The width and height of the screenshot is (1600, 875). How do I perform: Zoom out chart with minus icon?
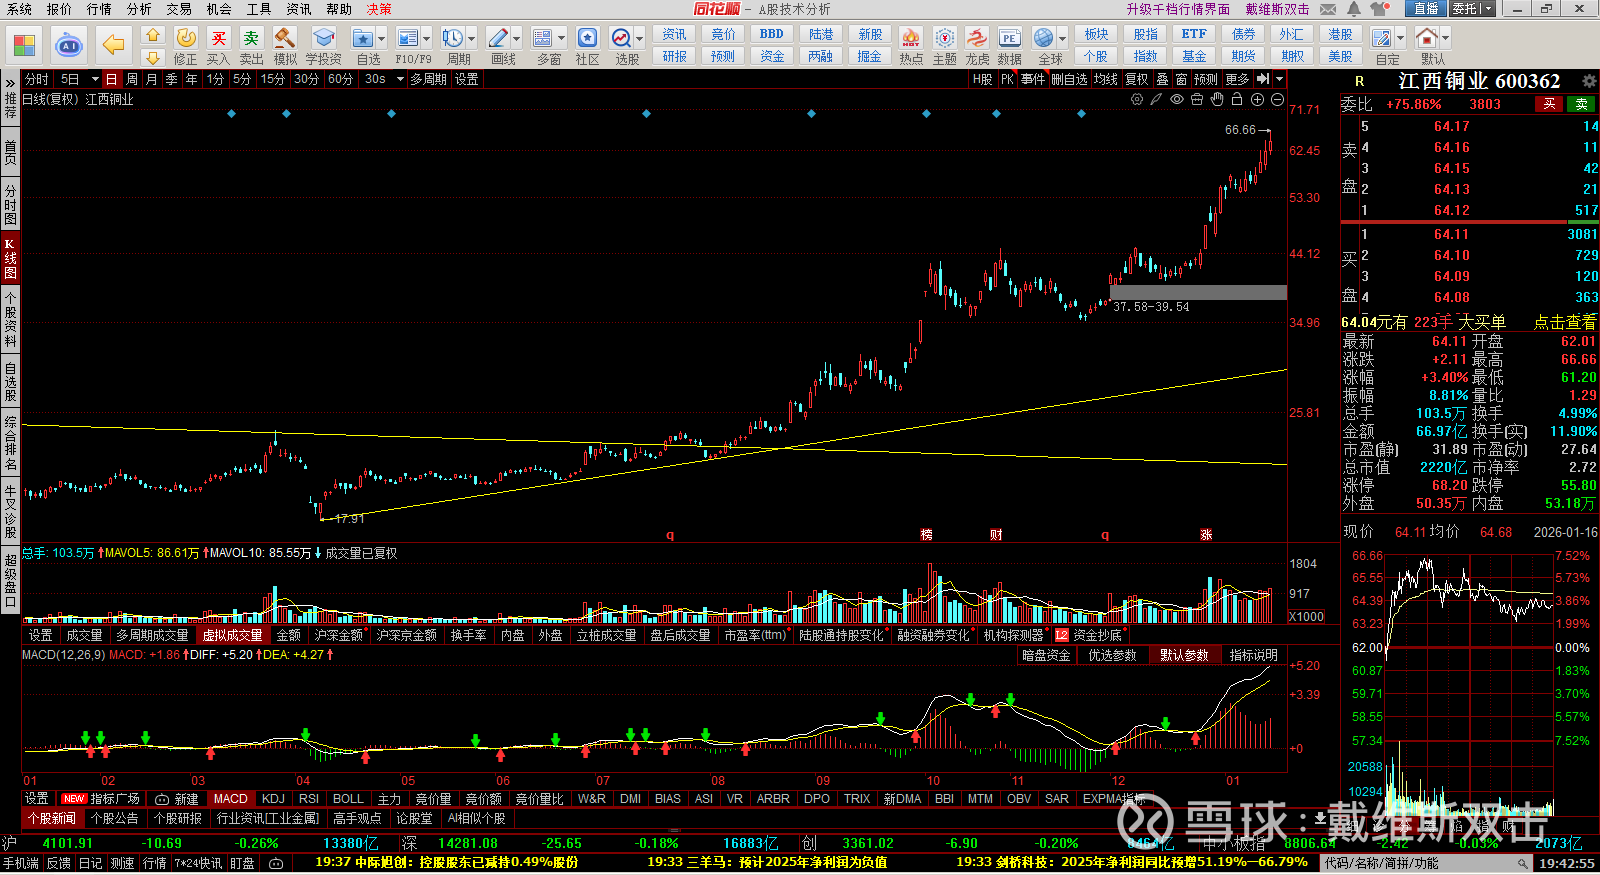tap(1277, 99)
